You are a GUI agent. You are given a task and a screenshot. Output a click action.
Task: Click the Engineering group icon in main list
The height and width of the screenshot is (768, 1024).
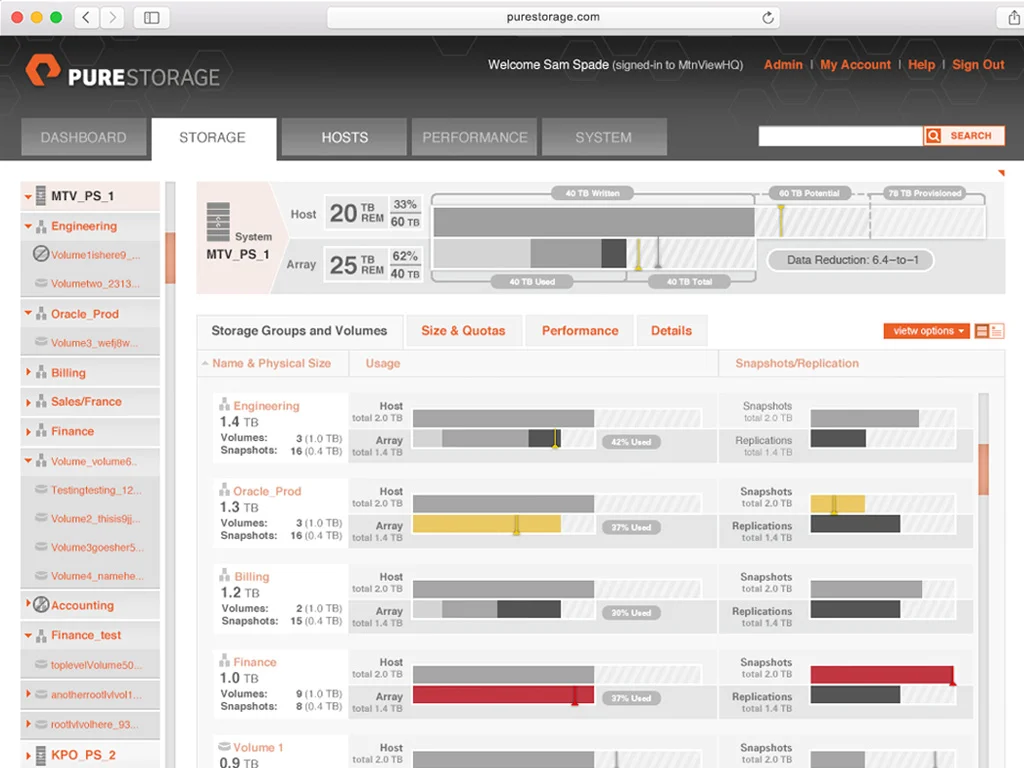click(x=225, y=405)
